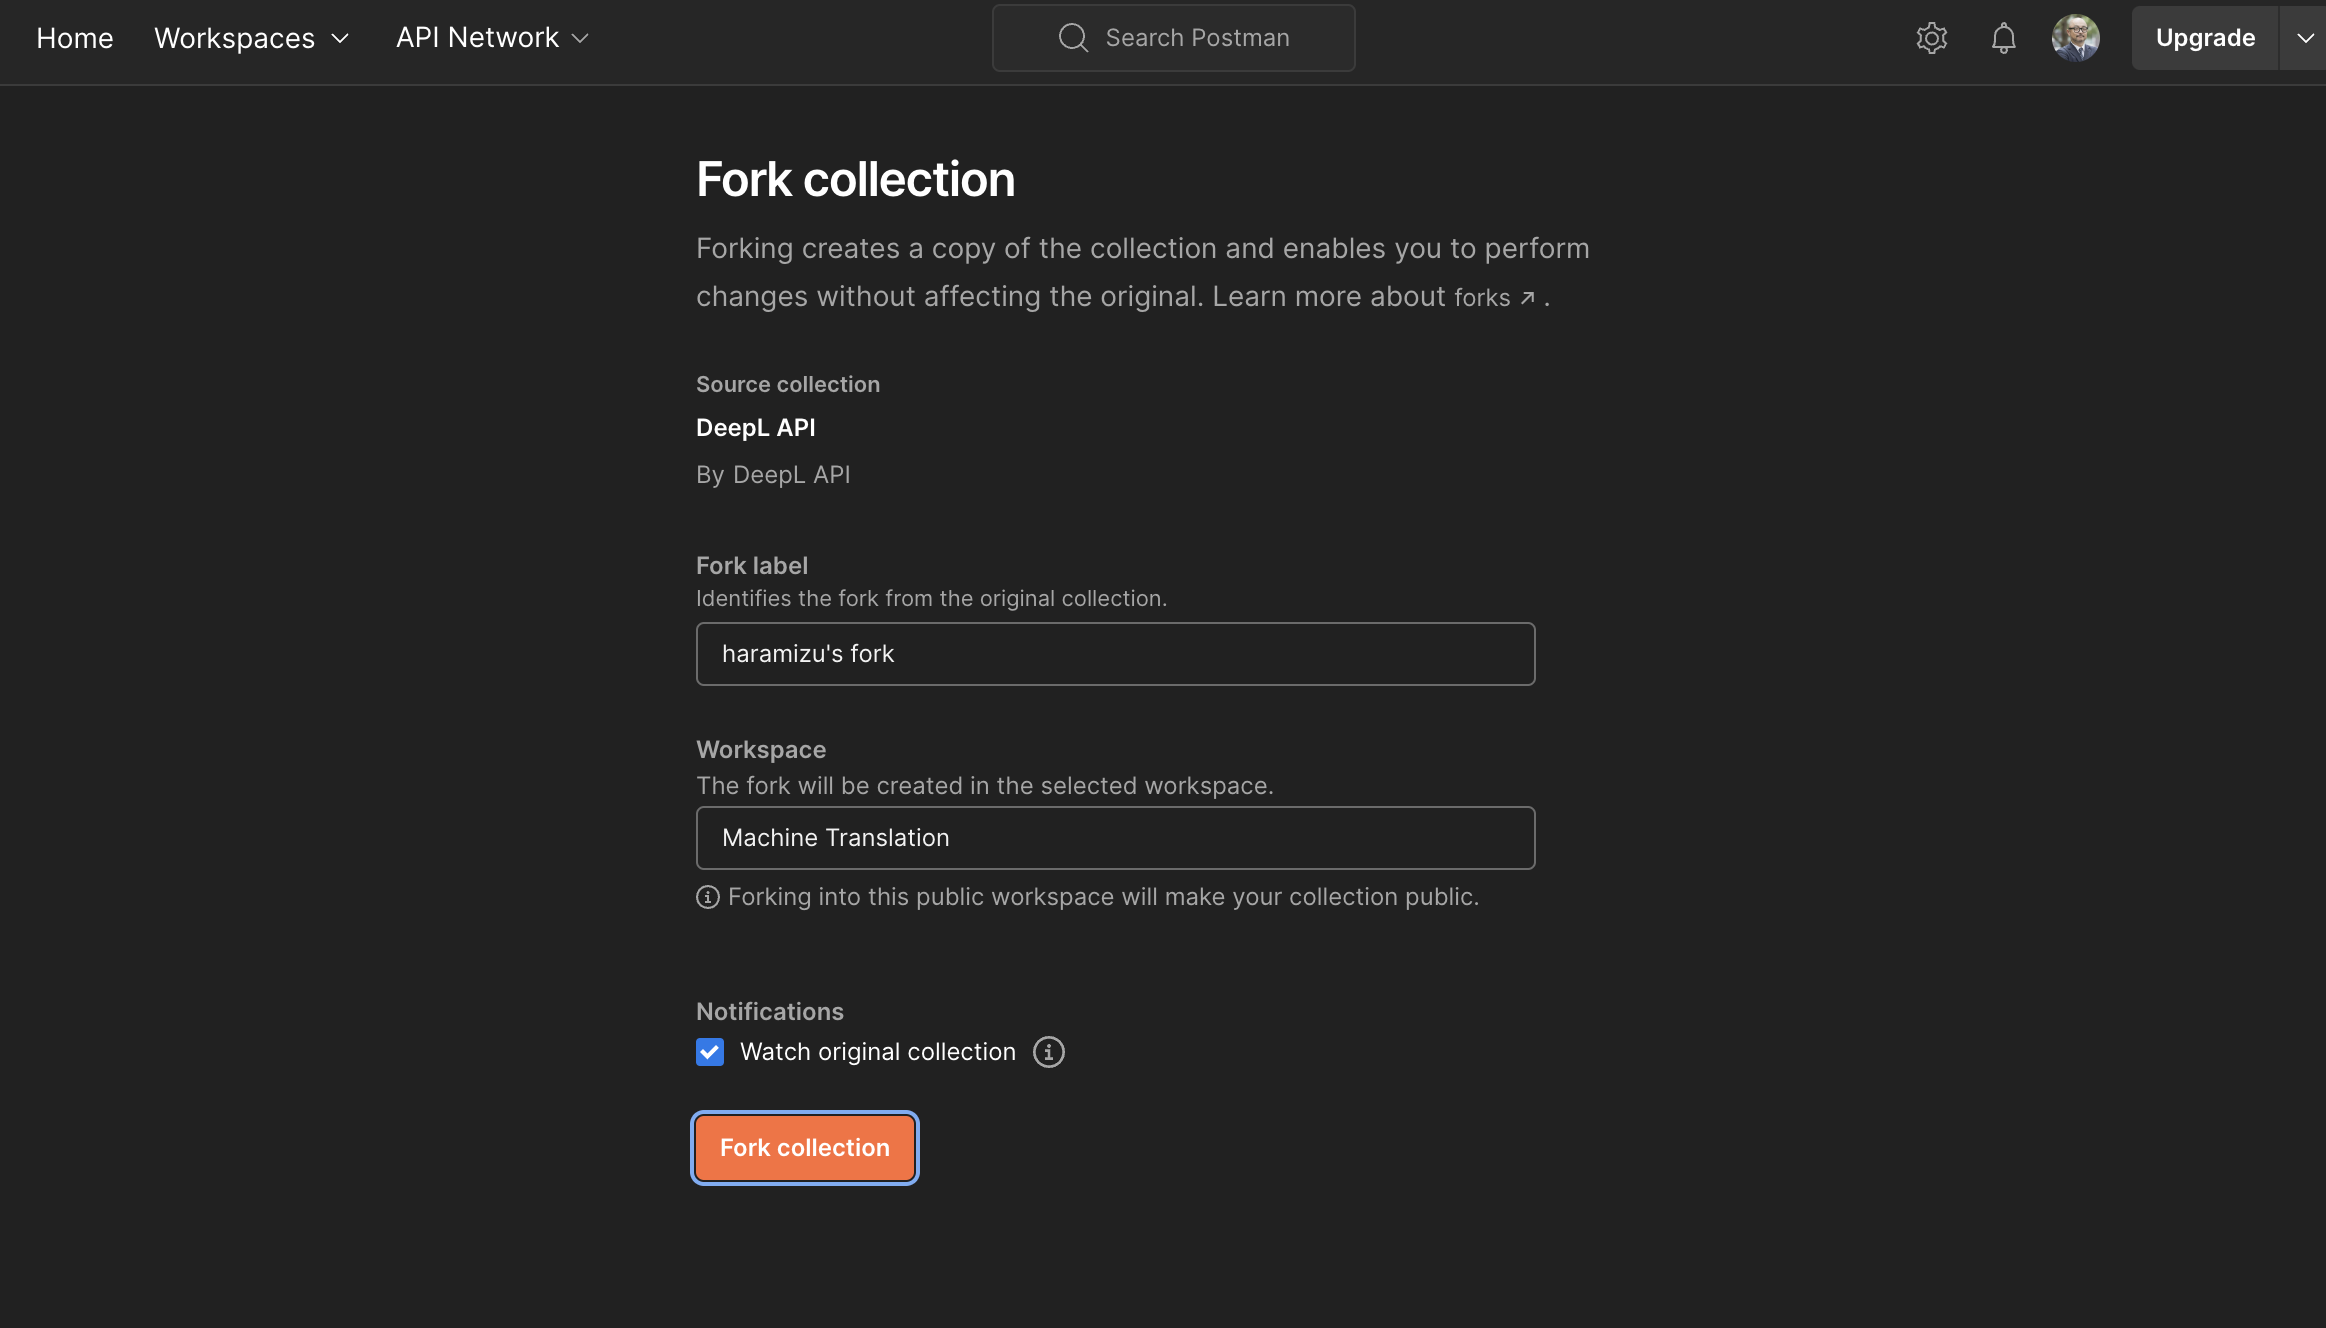Expand the API Network dropdown chevron
This screenshot has width=2326, height=1328.
coord(582,37)
